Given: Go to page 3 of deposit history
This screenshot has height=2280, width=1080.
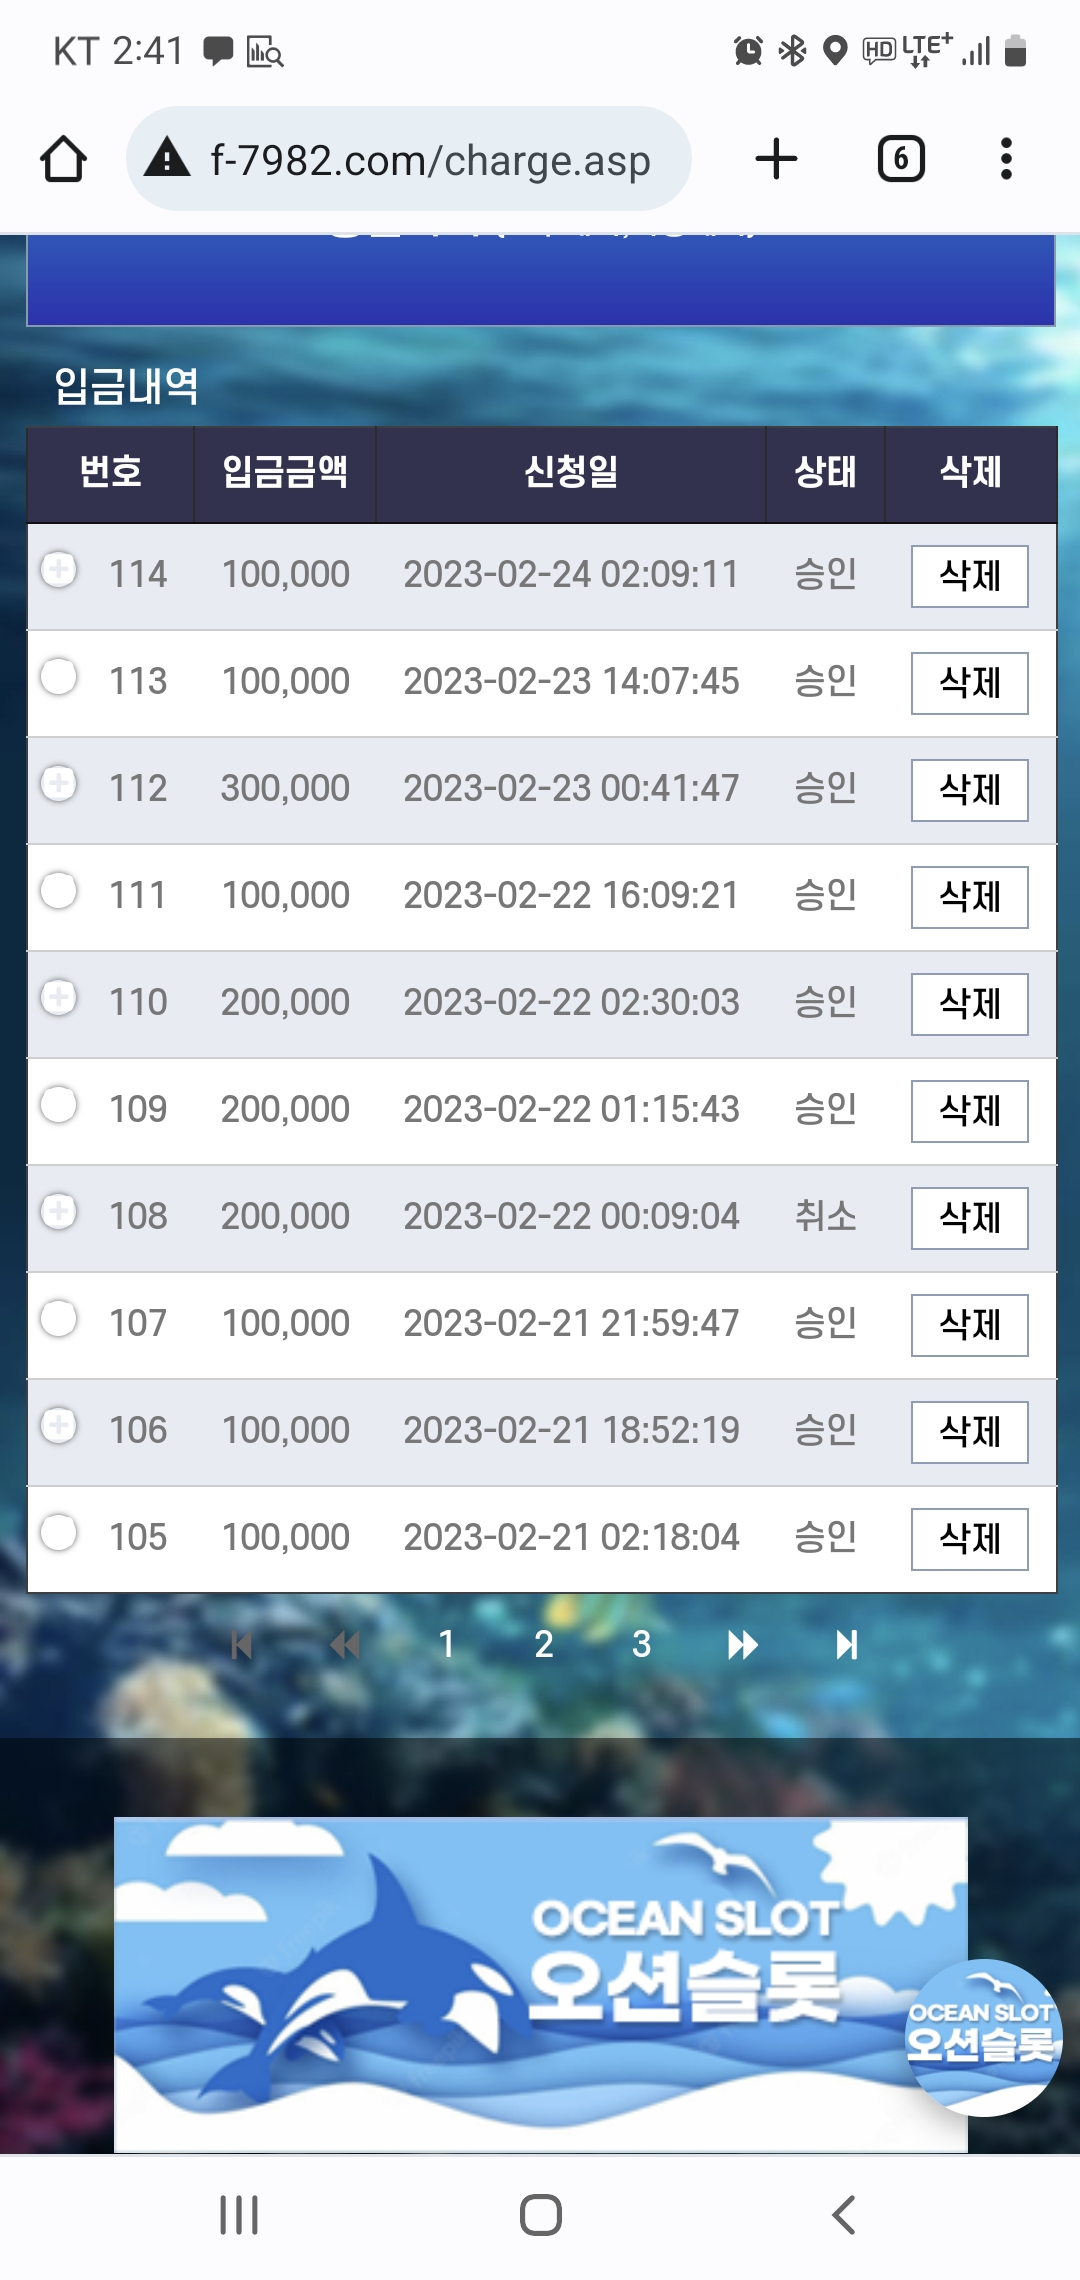Looking at the screenshot, I should click(641, 1644).
